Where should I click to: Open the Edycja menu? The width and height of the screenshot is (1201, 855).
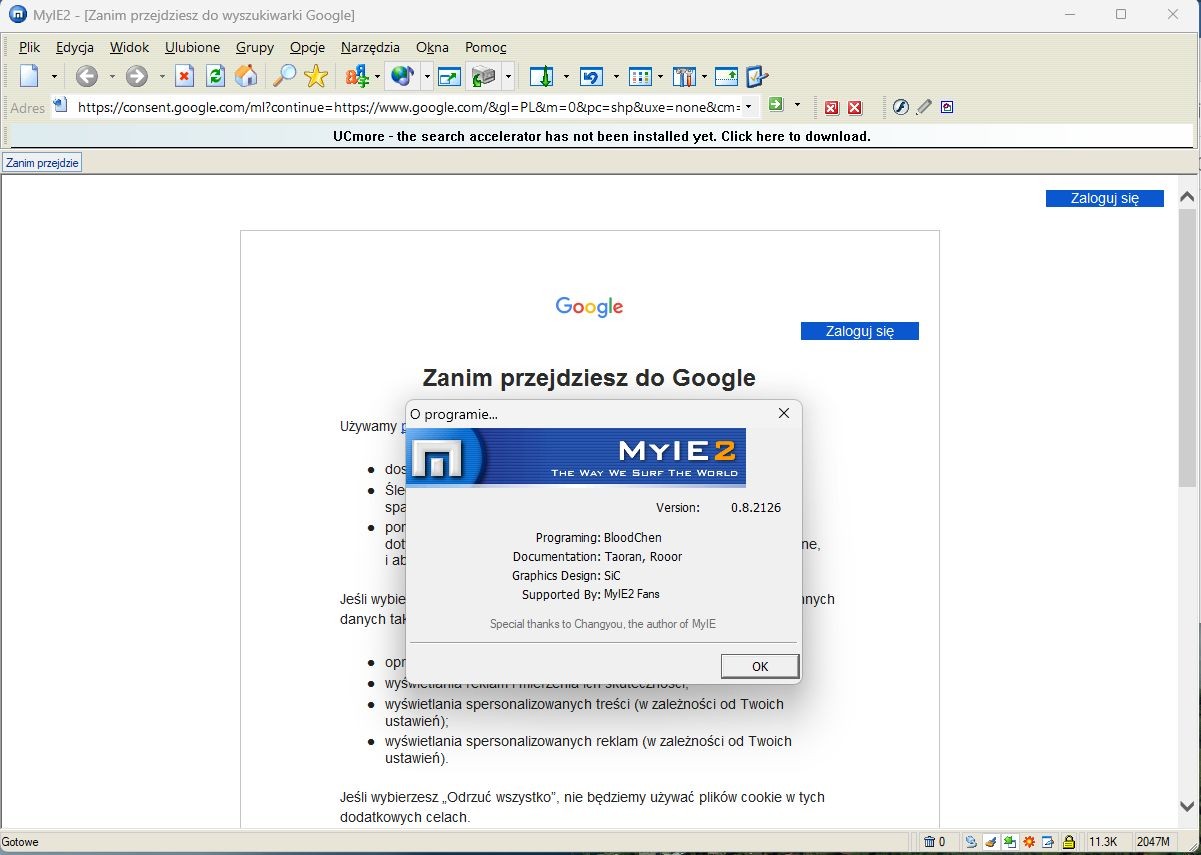pos(75,47)
